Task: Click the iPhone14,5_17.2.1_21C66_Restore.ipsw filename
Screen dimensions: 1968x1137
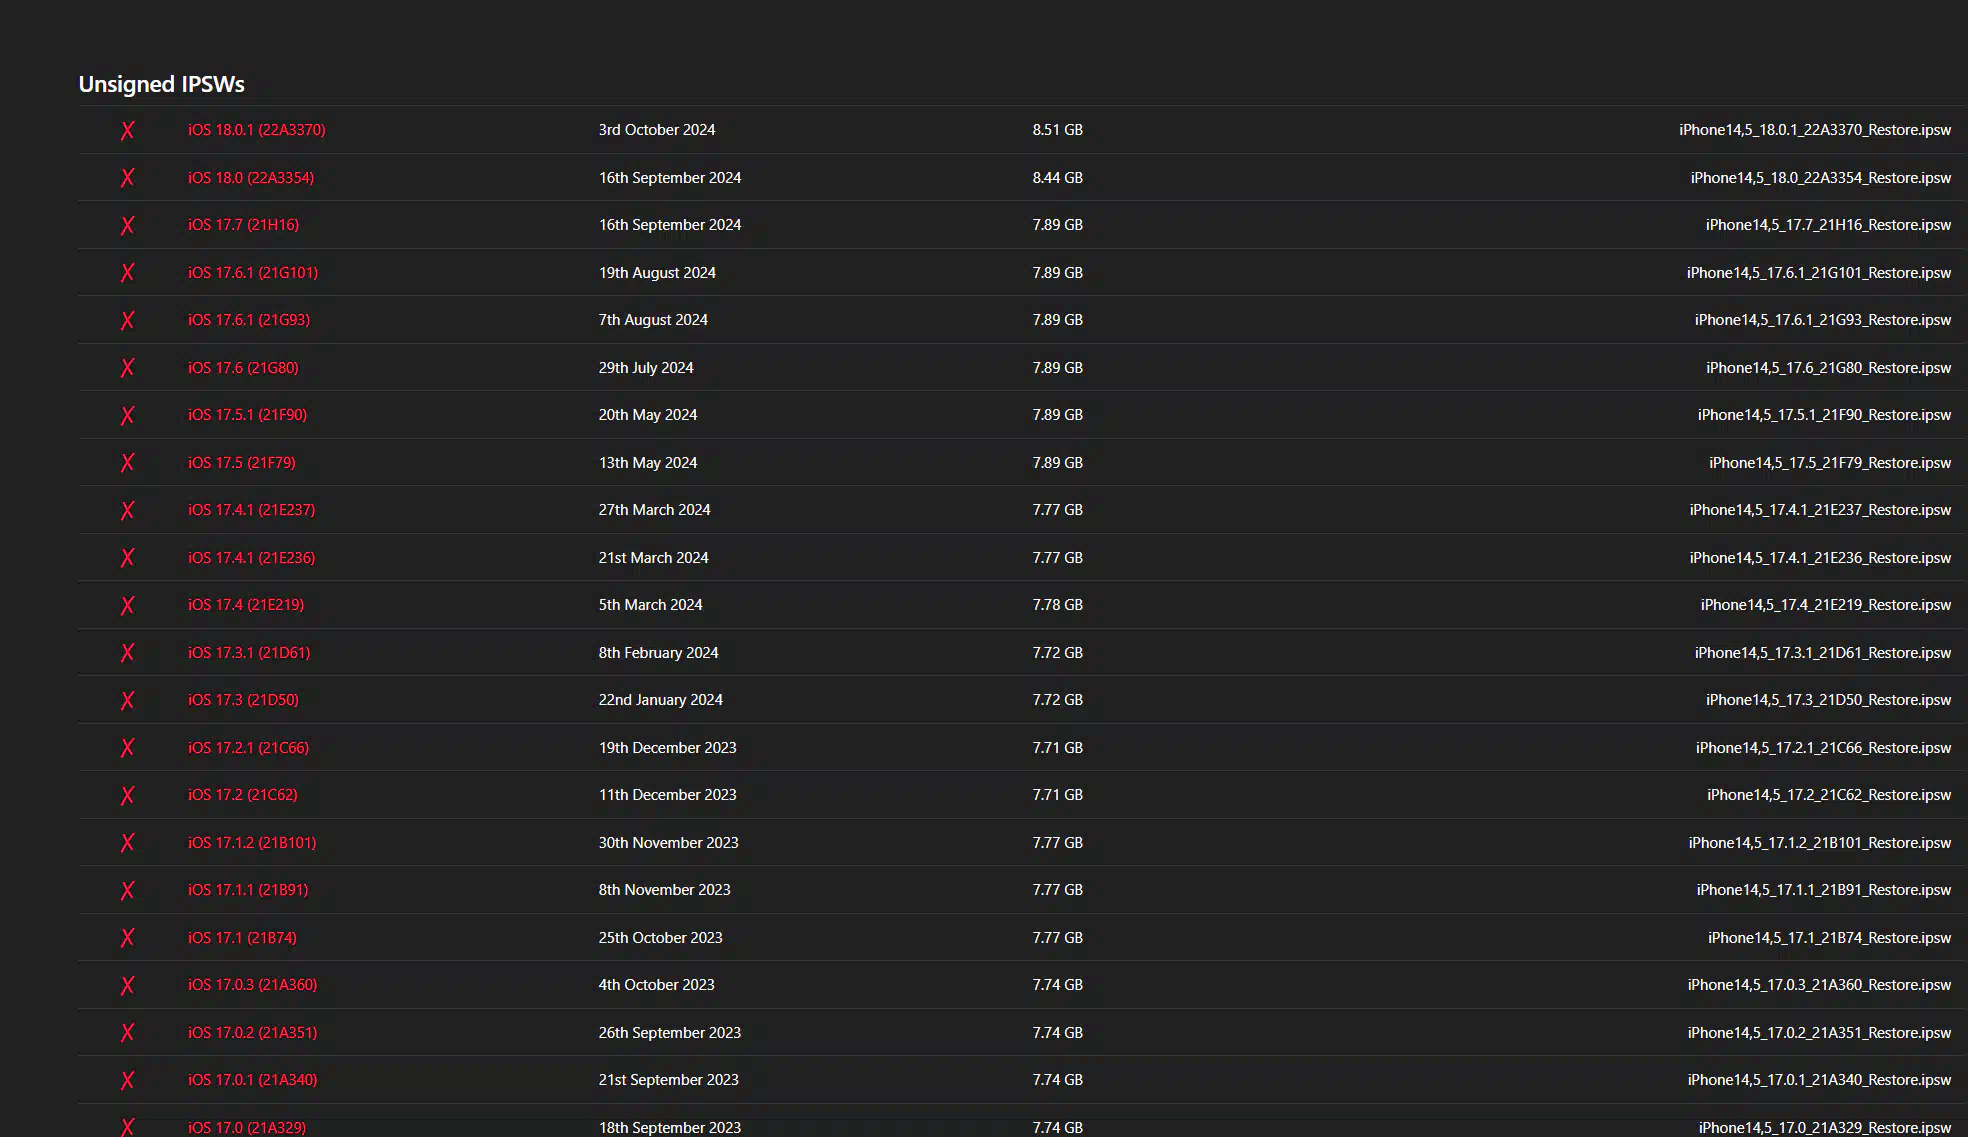Action: pyautogui.click(x=1823, y=748)
